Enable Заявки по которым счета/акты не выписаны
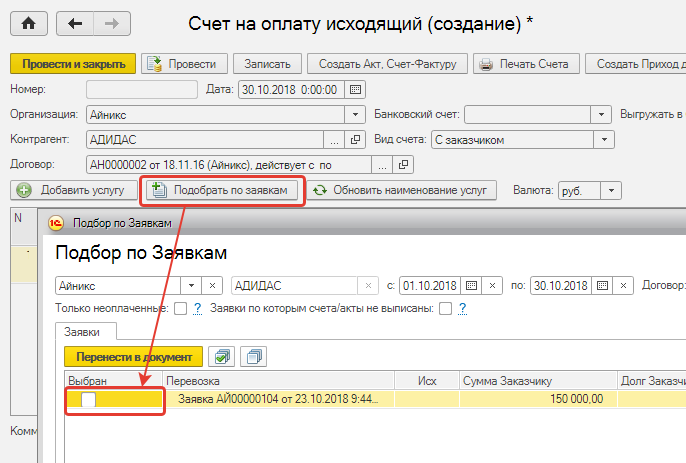Image resolution: width=686 pixels, height=463 pixels. [445, 309]
